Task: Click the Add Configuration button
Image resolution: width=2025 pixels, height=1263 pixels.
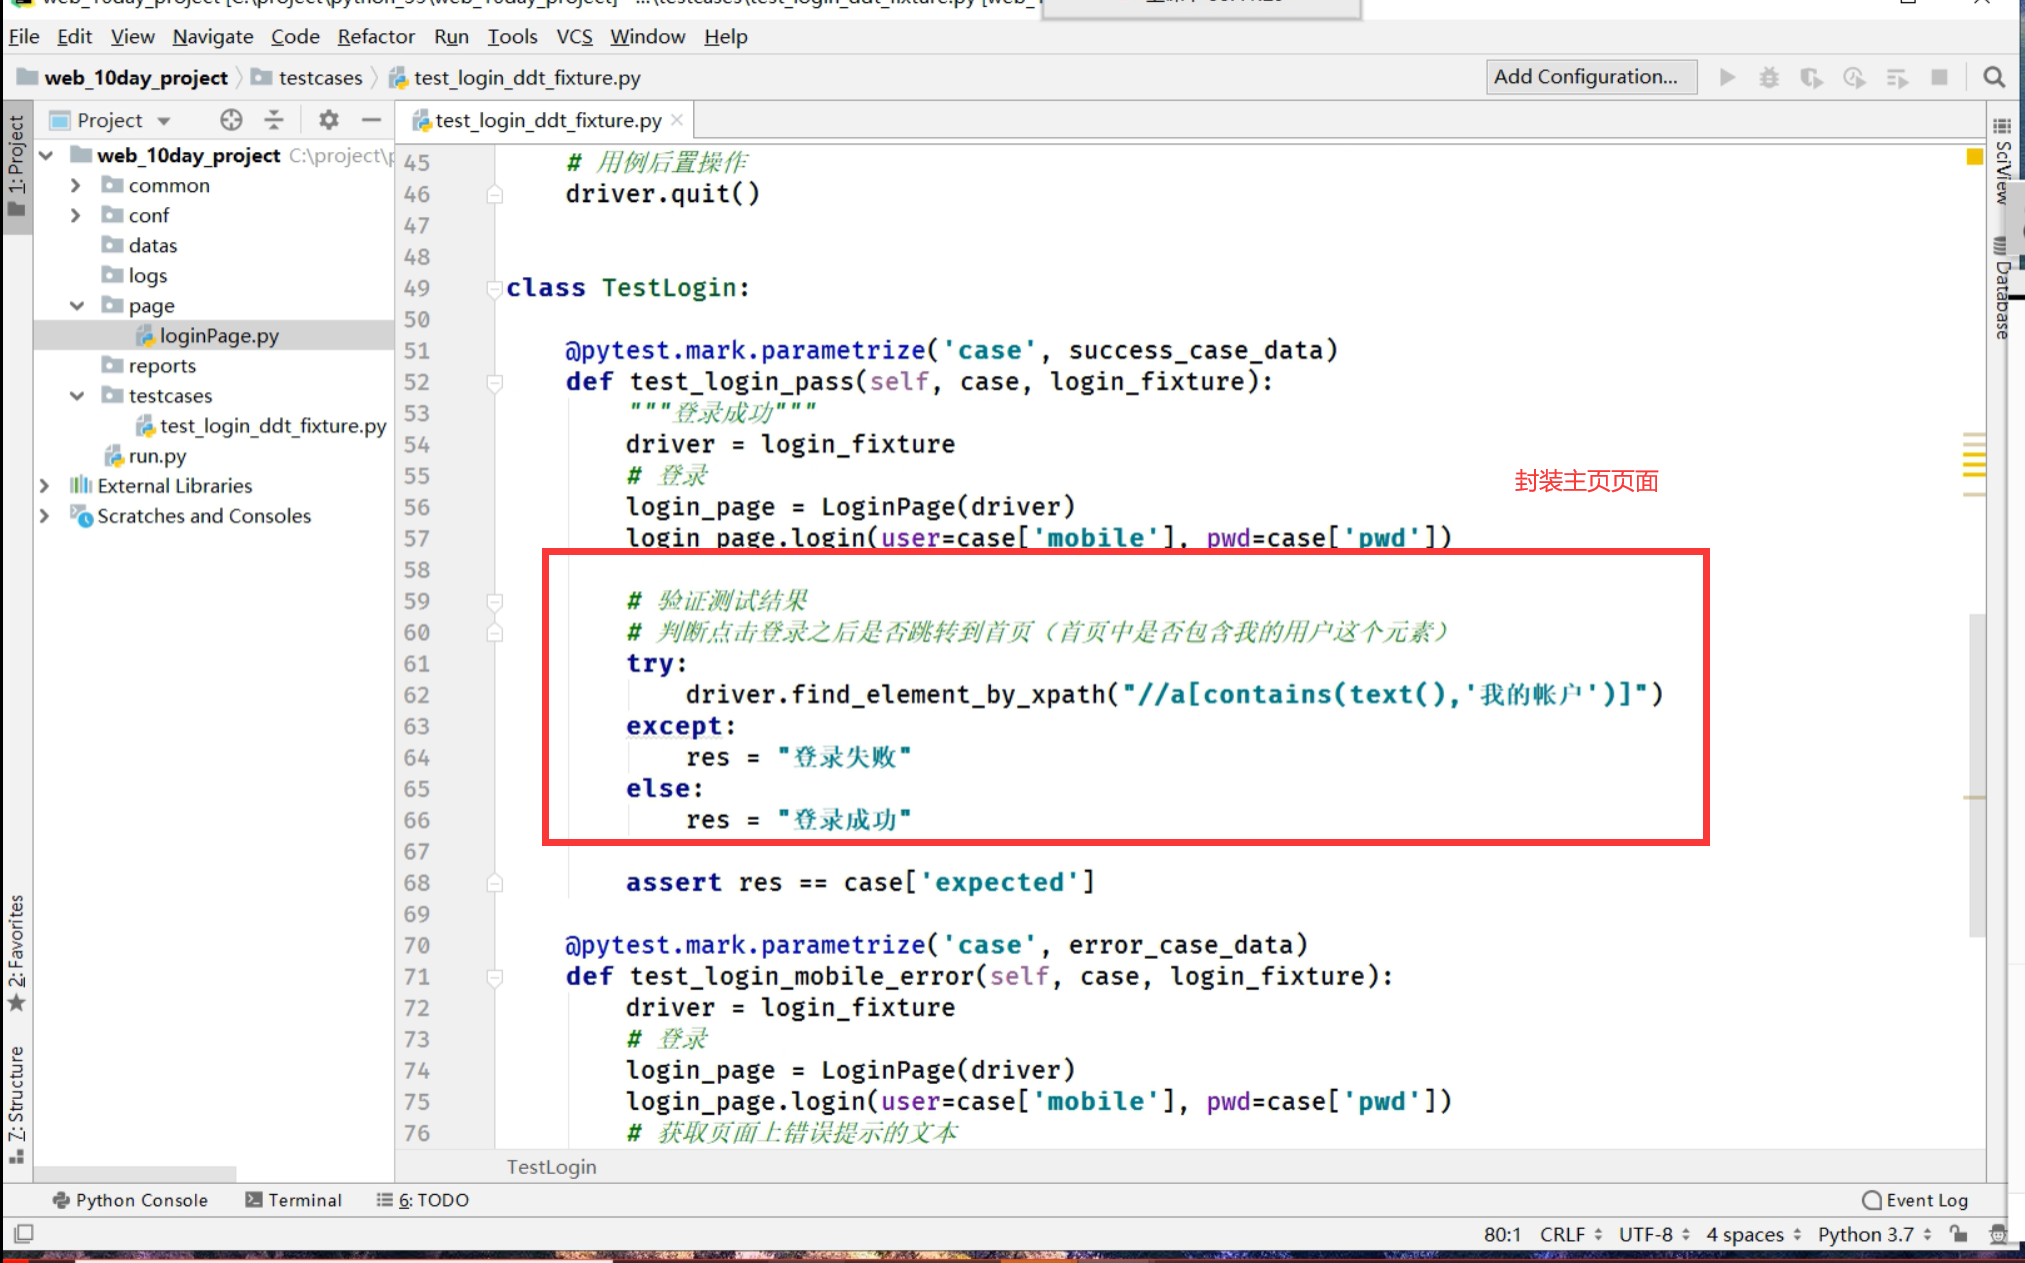Action: click(x=1590, y=77)
